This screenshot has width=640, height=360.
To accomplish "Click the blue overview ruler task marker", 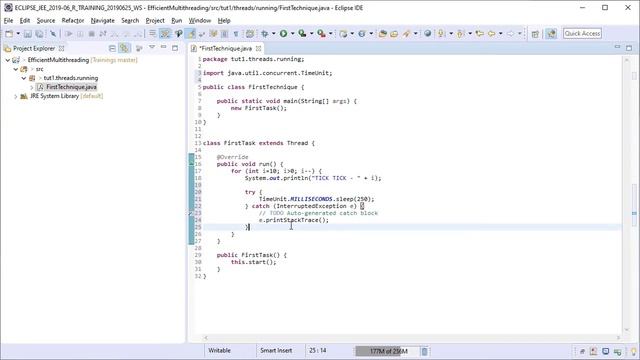I will pos(634,213).
